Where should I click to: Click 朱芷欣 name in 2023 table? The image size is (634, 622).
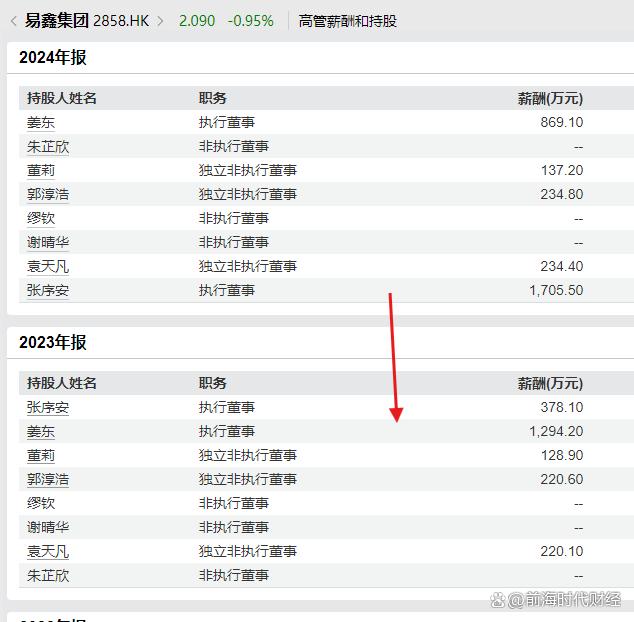pyautogui.click(x=48, y=575)
